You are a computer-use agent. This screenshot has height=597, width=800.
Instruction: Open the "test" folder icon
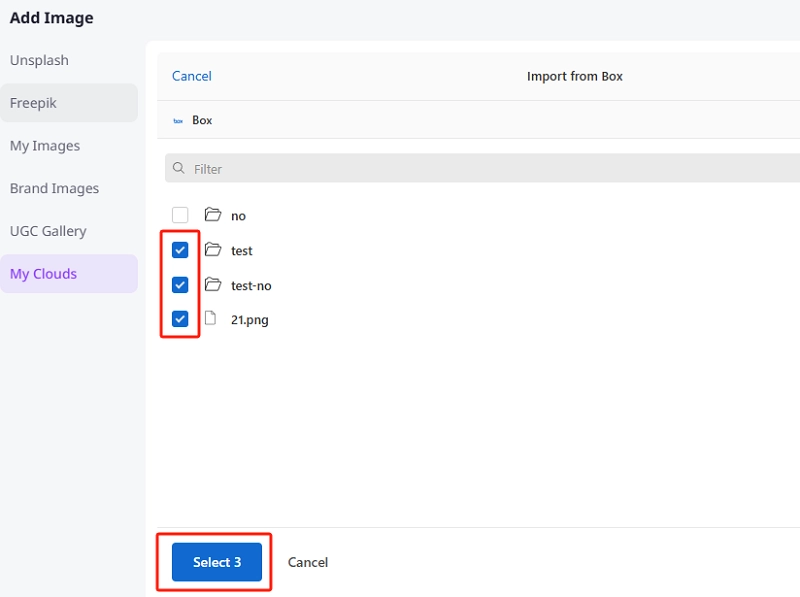tap(213, 250)
